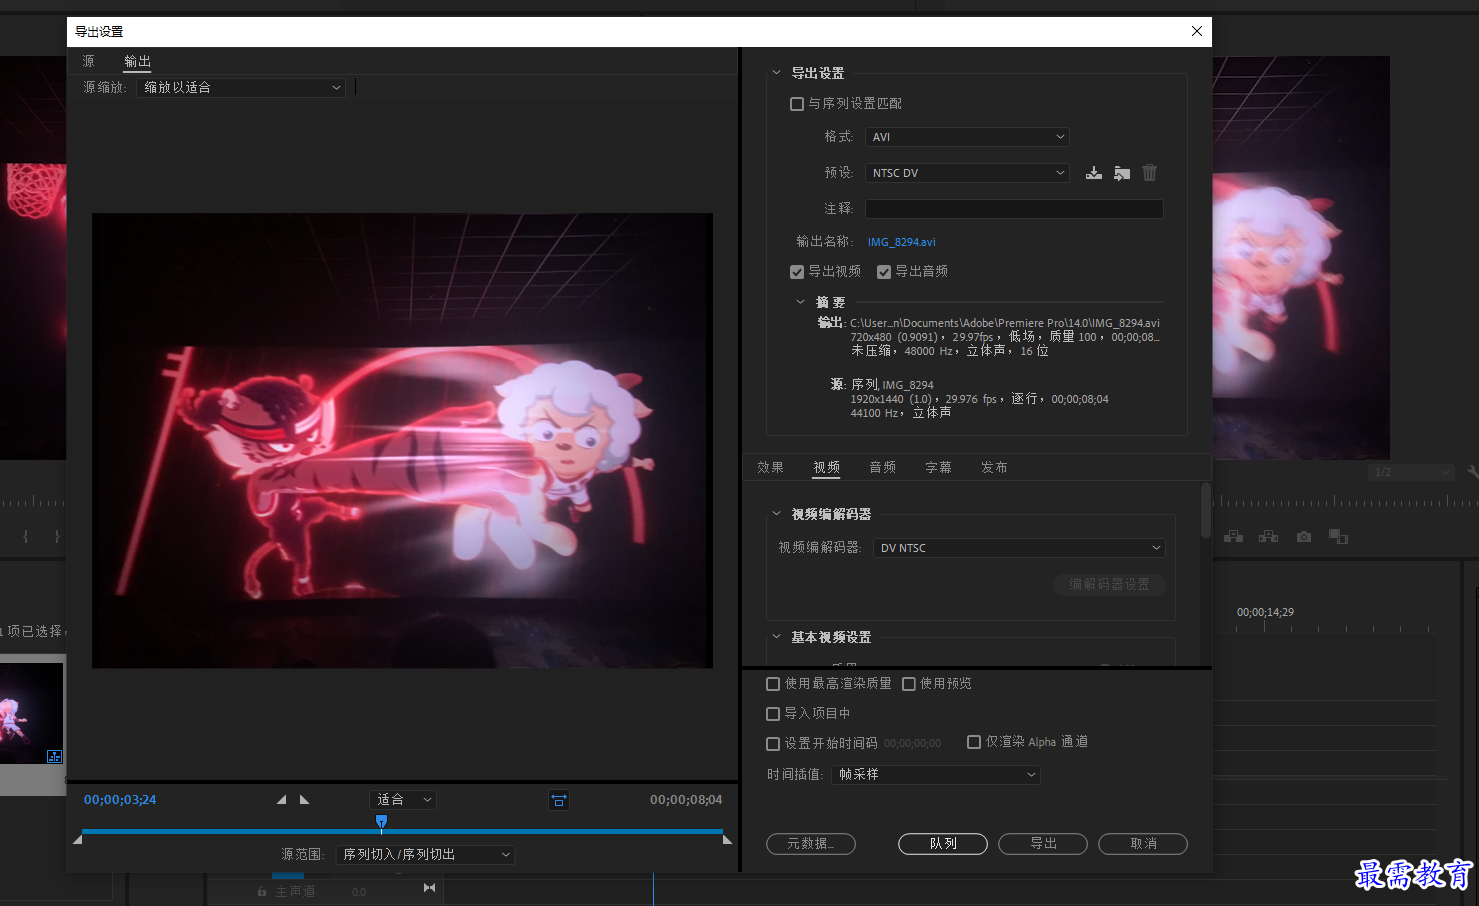
Task: Click the import preset icon
Action: pos(1122,173)
